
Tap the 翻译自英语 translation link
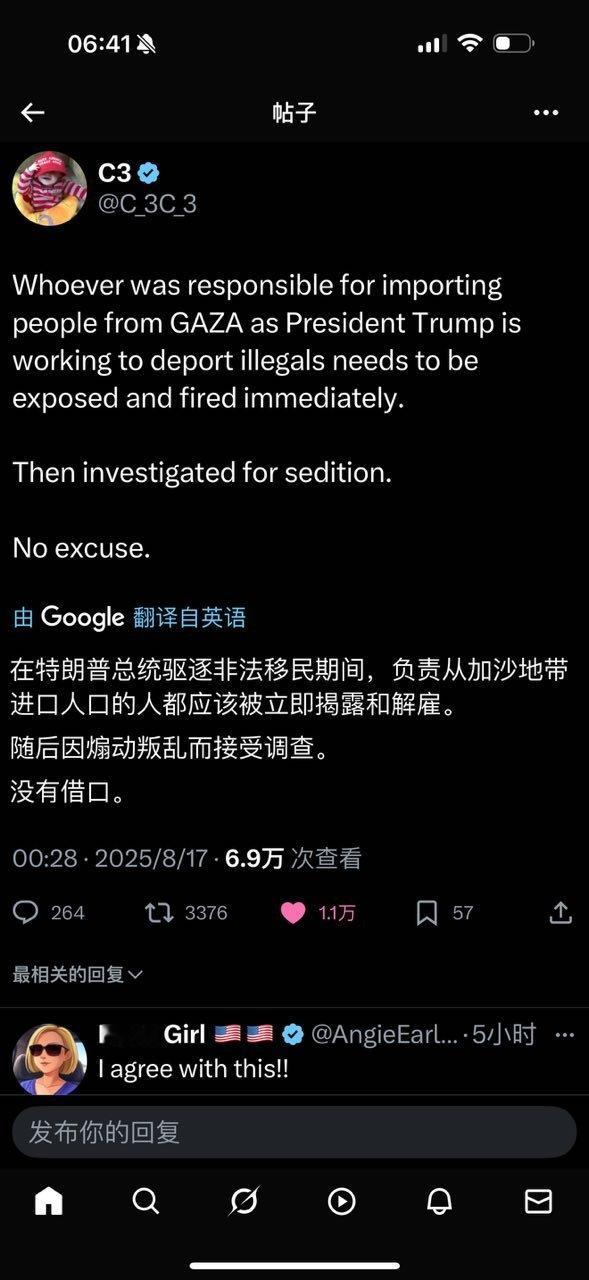click(x=190, y=617)
